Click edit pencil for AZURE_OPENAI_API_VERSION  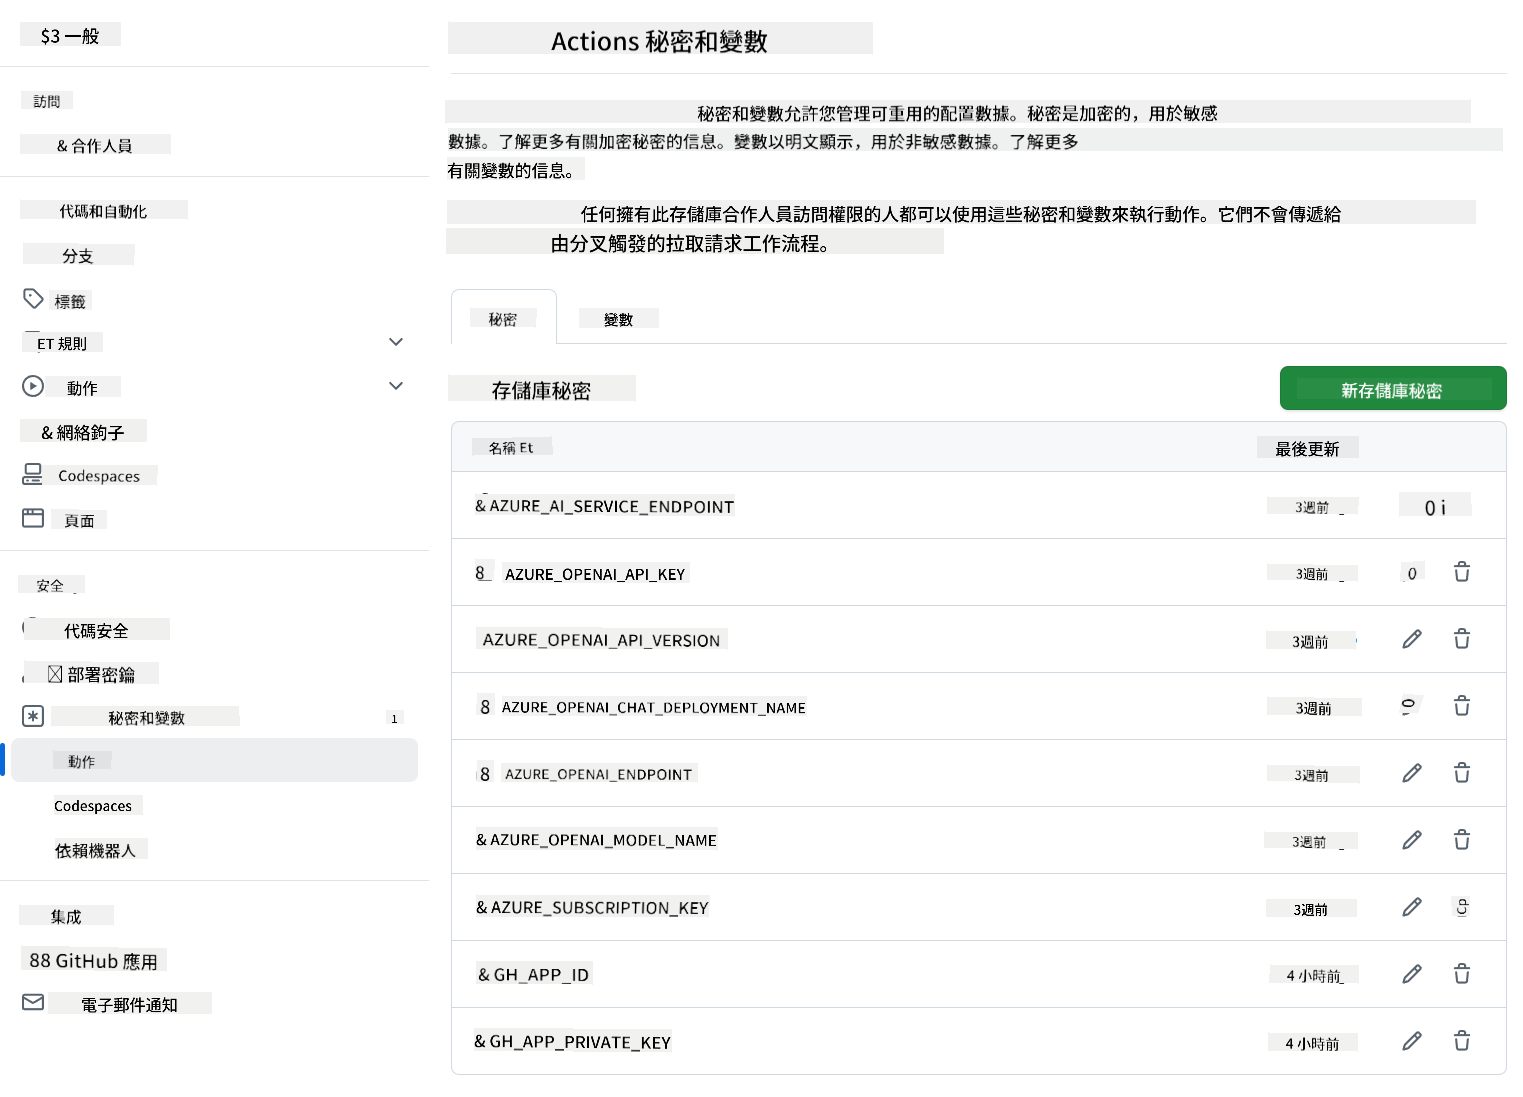(x=1411, y=639)
